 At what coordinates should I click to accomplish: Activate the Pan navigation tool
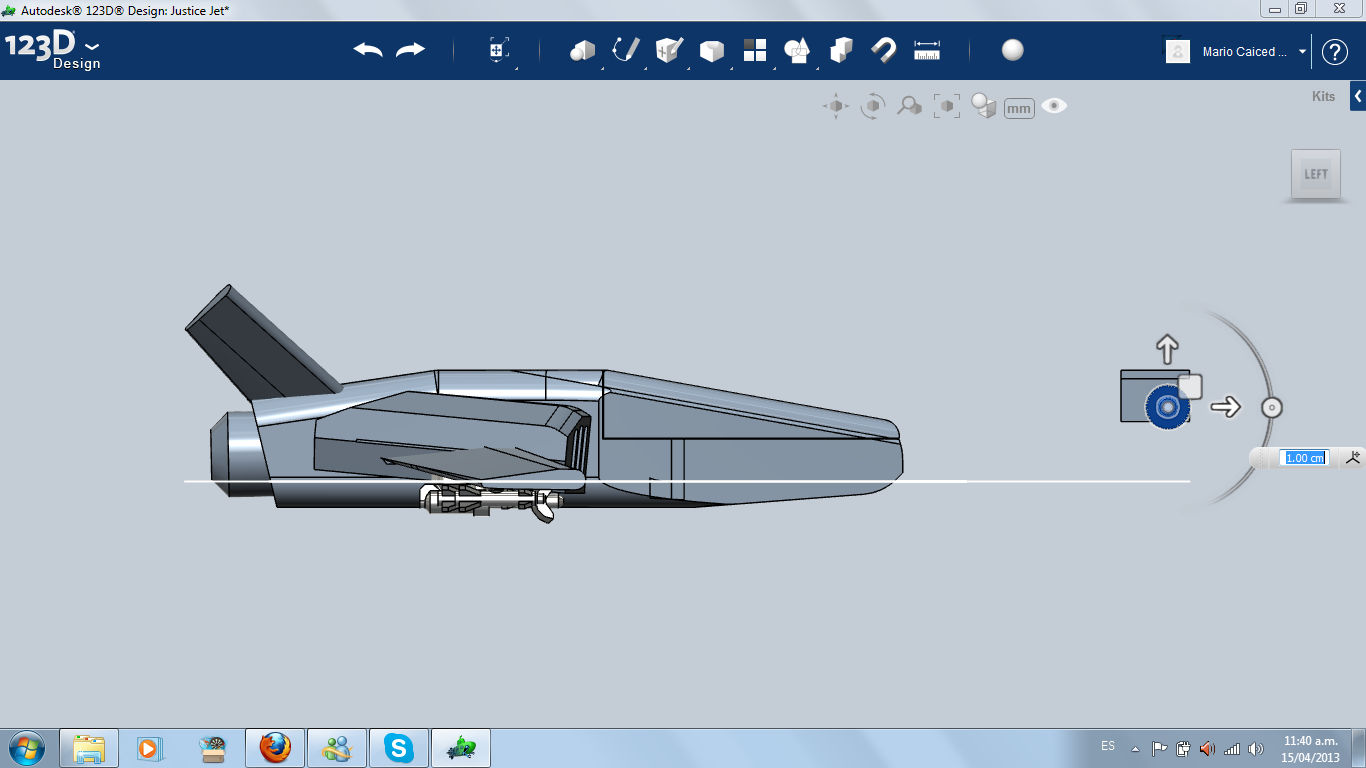click(836, 106)
